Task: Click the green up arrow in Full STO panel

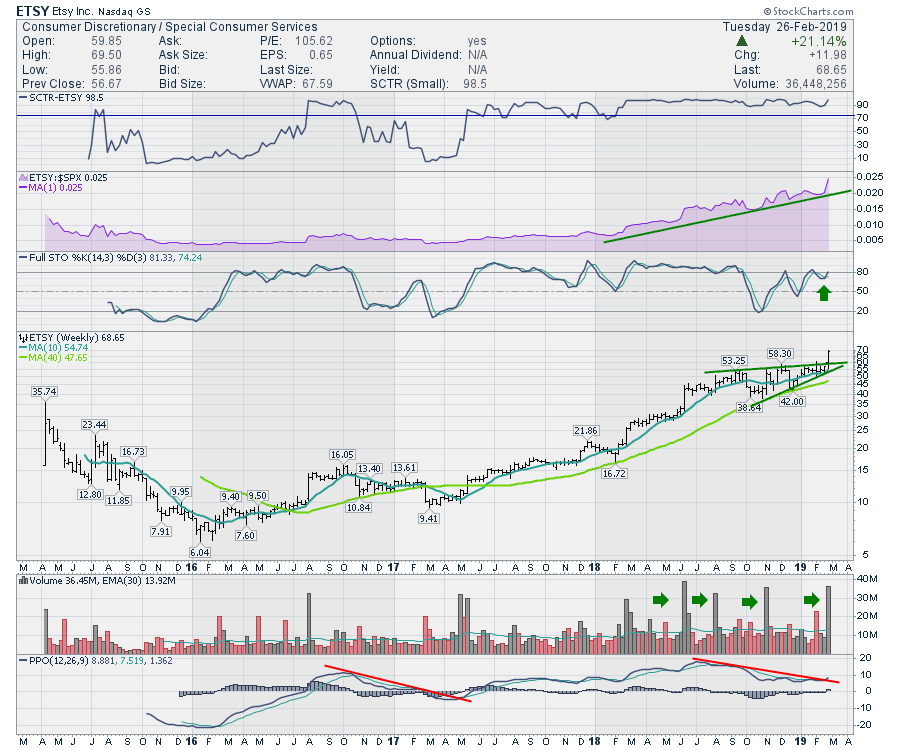Action: click(823, 293)
